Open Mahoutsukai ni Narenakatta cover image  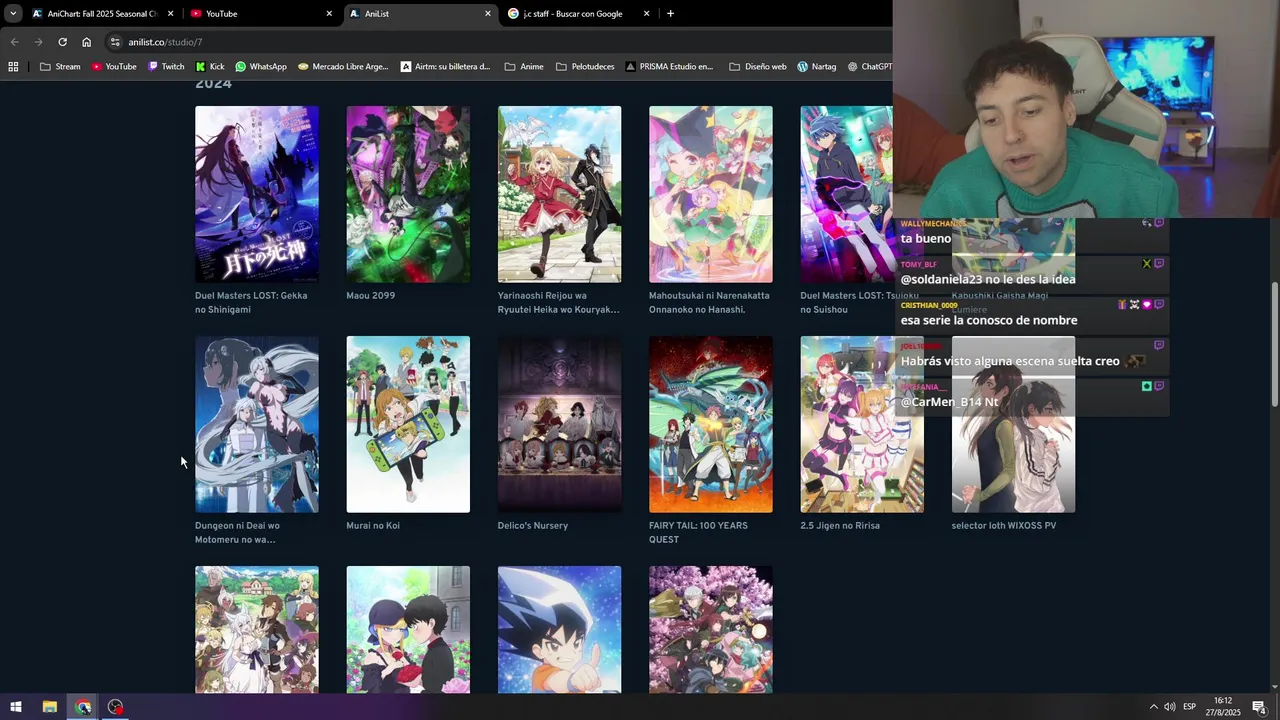tap(711, 194)
